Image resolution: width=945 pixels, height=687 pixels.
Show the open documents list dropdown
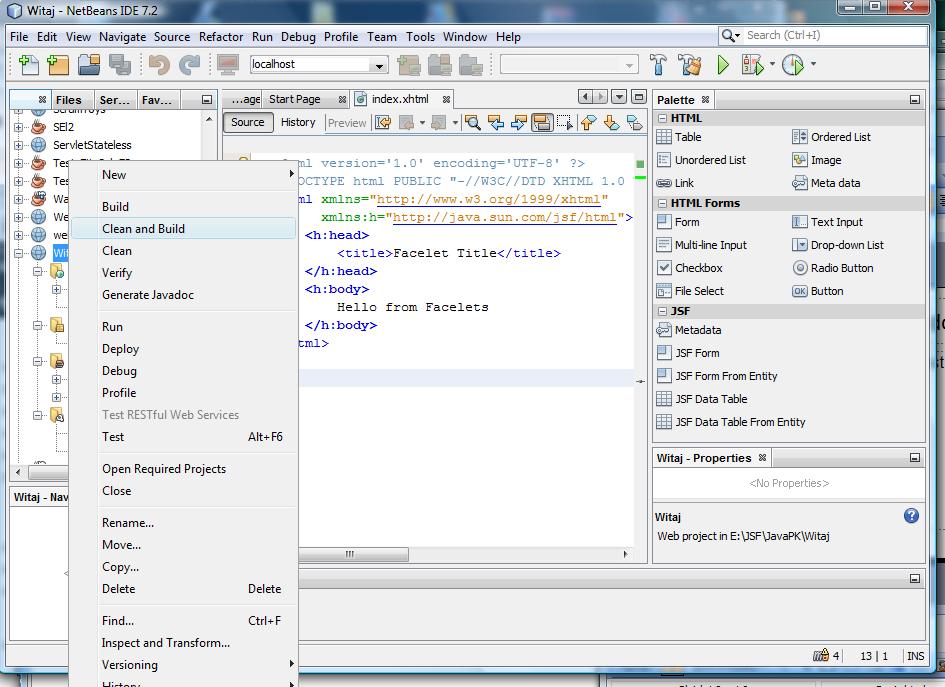[619, 96]
